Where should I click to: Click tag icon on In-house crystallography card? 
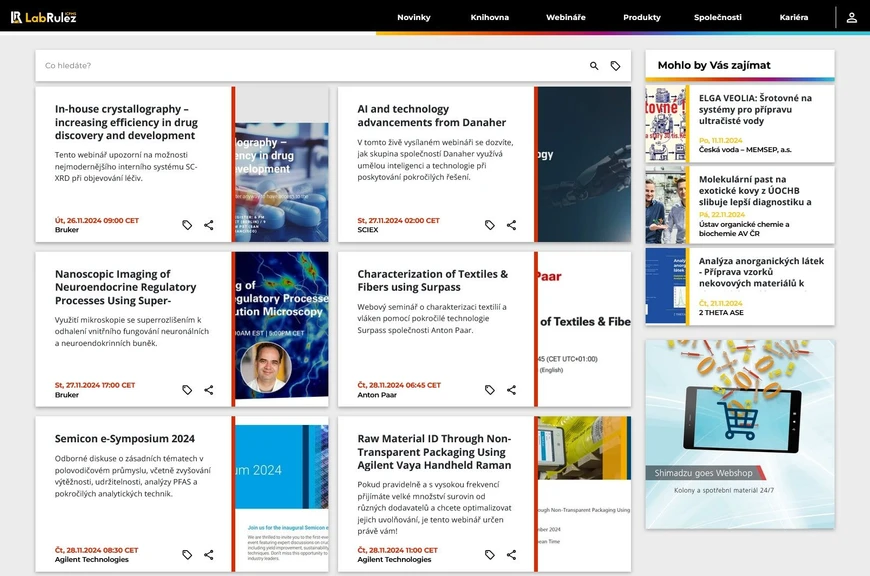[x=187, y=225]
